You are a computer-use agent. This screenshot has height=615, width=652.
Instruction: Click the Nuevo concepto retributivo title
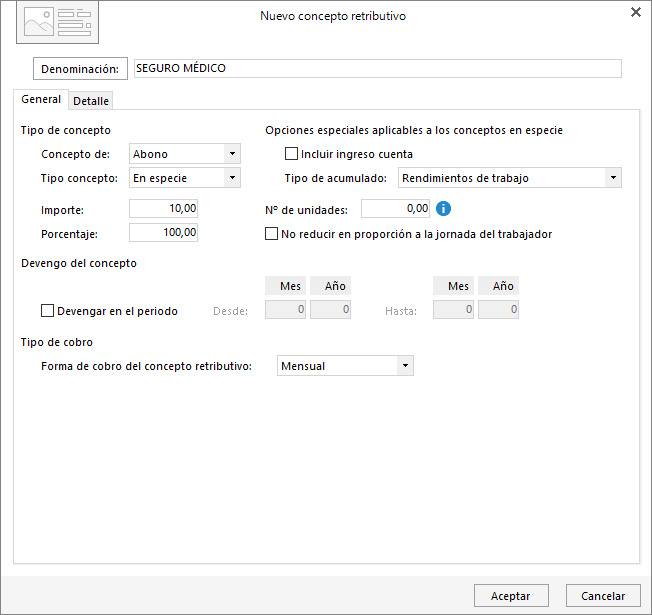click(333, 16)
